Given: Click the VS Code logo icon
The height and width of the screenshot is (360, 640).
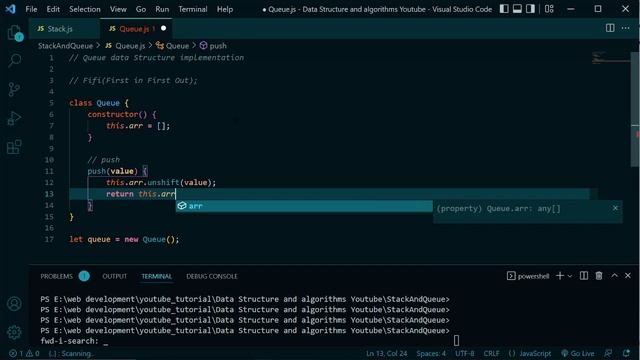Looking at the screenshot, I should (10, 9).
